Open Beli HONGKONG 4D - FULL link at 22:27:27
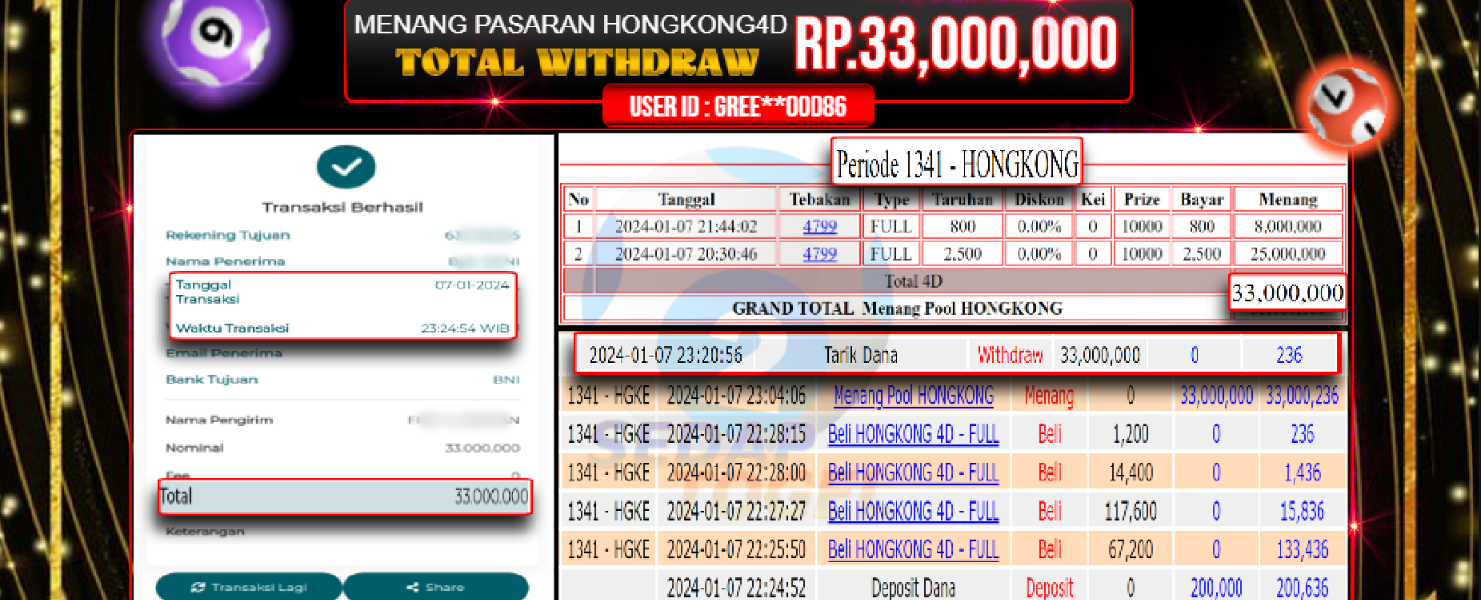Image resolution: width=1481 pixels, height=600 pixels. pyautogui.click(x=914, y=511)
